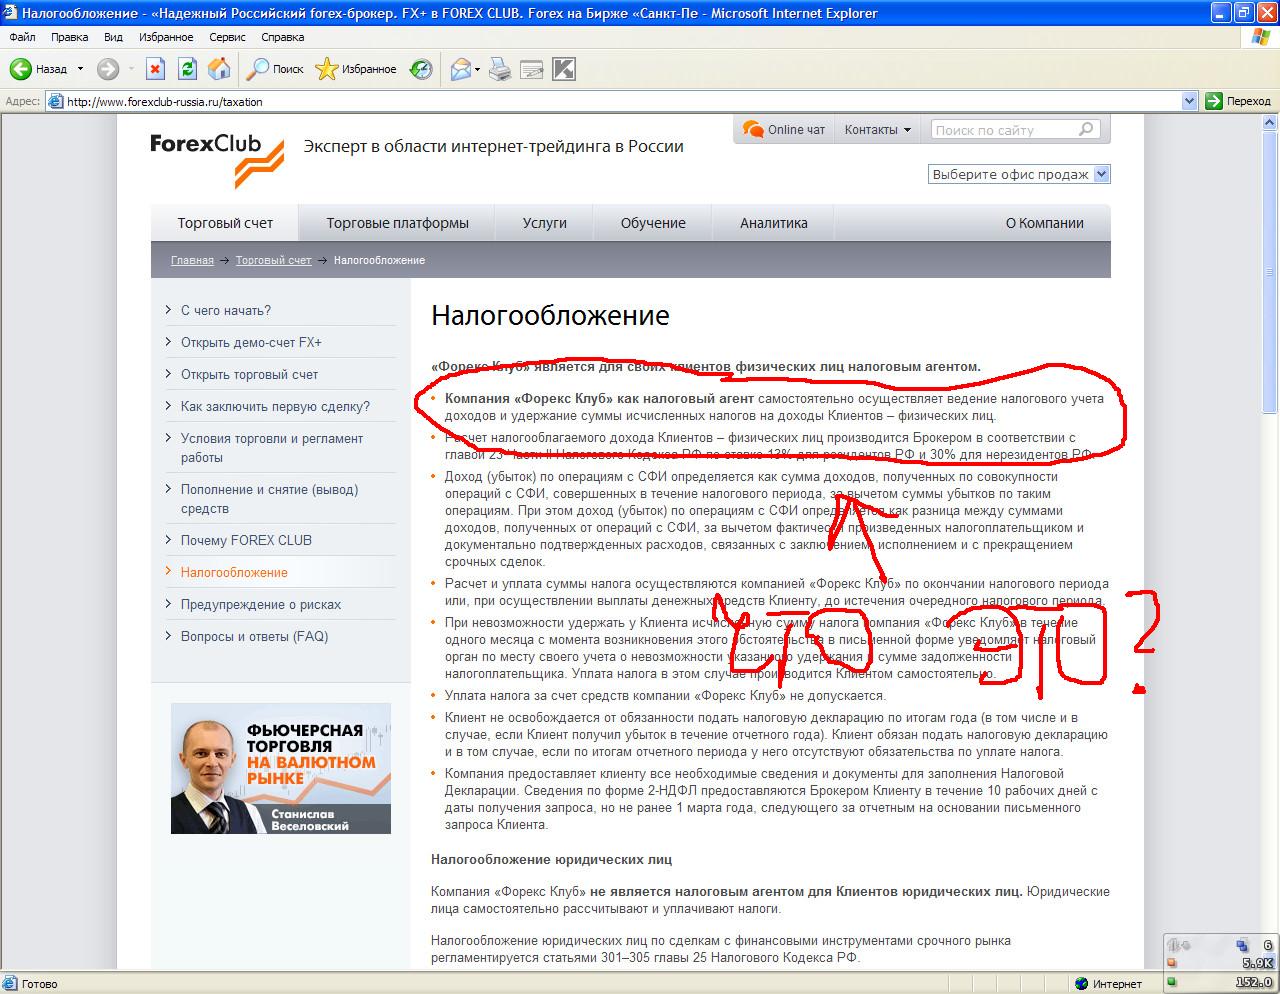Open sidebar link Вопросы и ответы (FAQ)
The image size is (1280, 994).
pyautogui.click(x=254, y=636)
